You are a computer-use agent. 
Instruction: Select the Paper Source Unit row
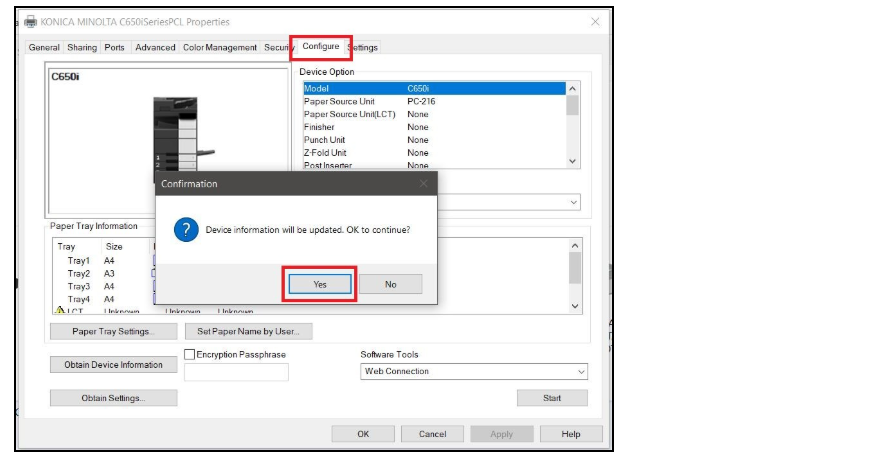coord(434,102)
